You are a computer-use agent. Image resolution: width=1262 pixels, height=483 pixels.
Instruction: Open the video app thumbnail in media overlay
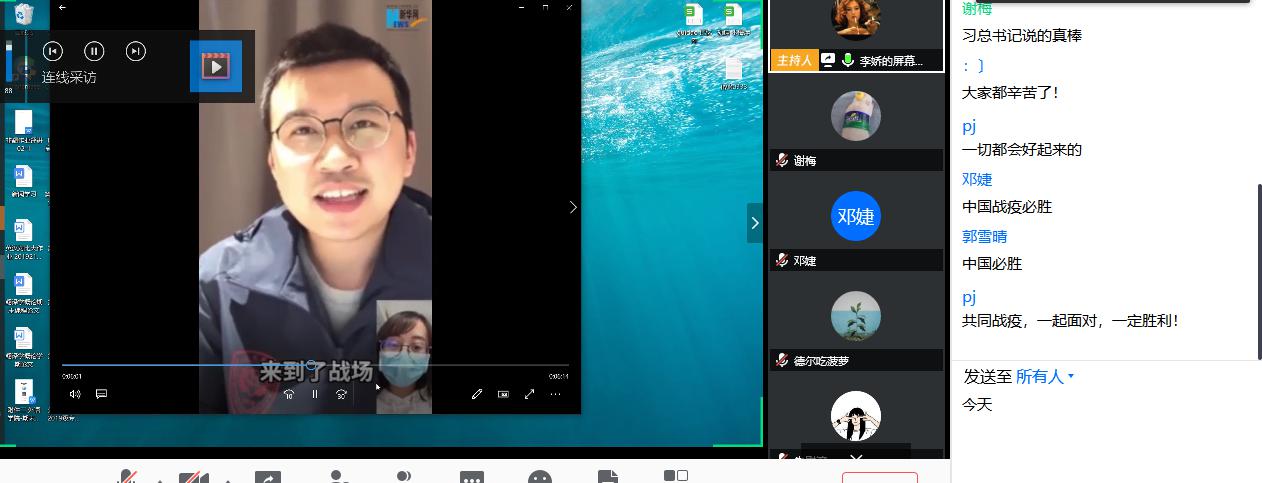[216, 66]
